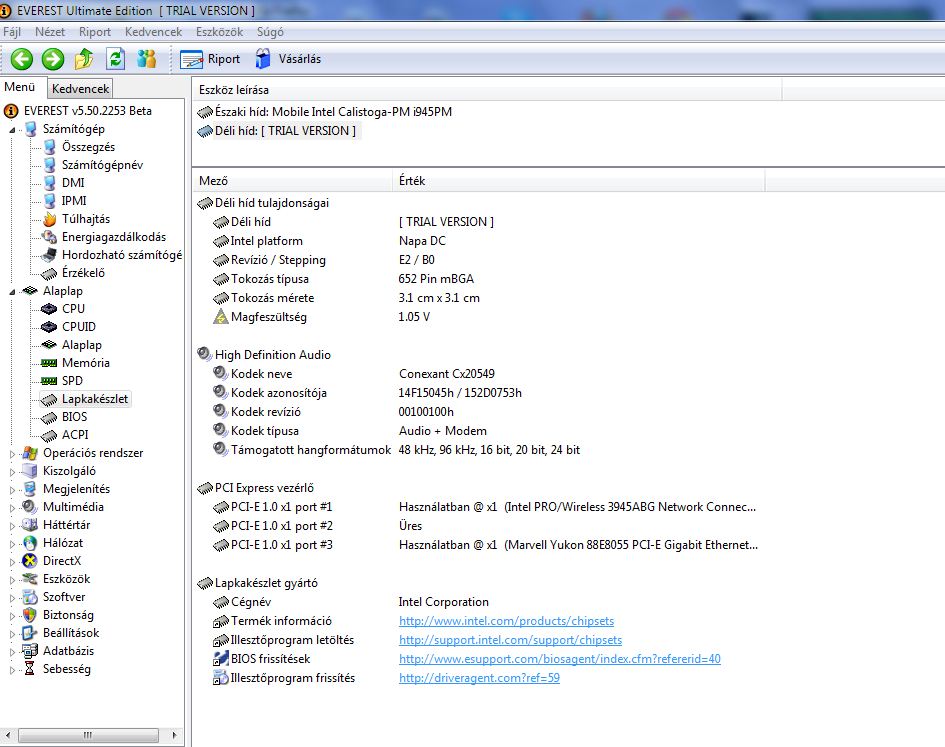Click the CPU chip icon
Viewport: 945px width, 747px height.
click(49, 309)
